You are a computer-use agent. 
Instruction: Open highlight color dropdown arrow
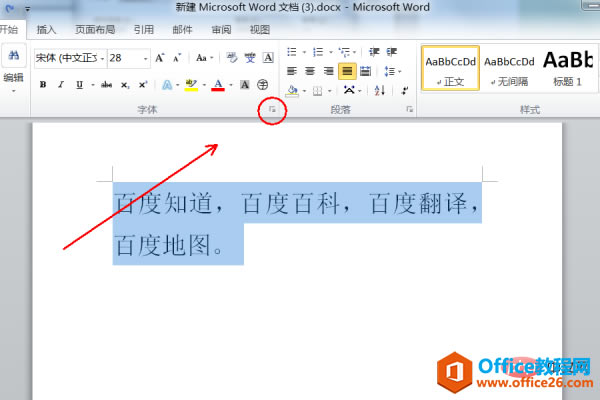(204, 85)
